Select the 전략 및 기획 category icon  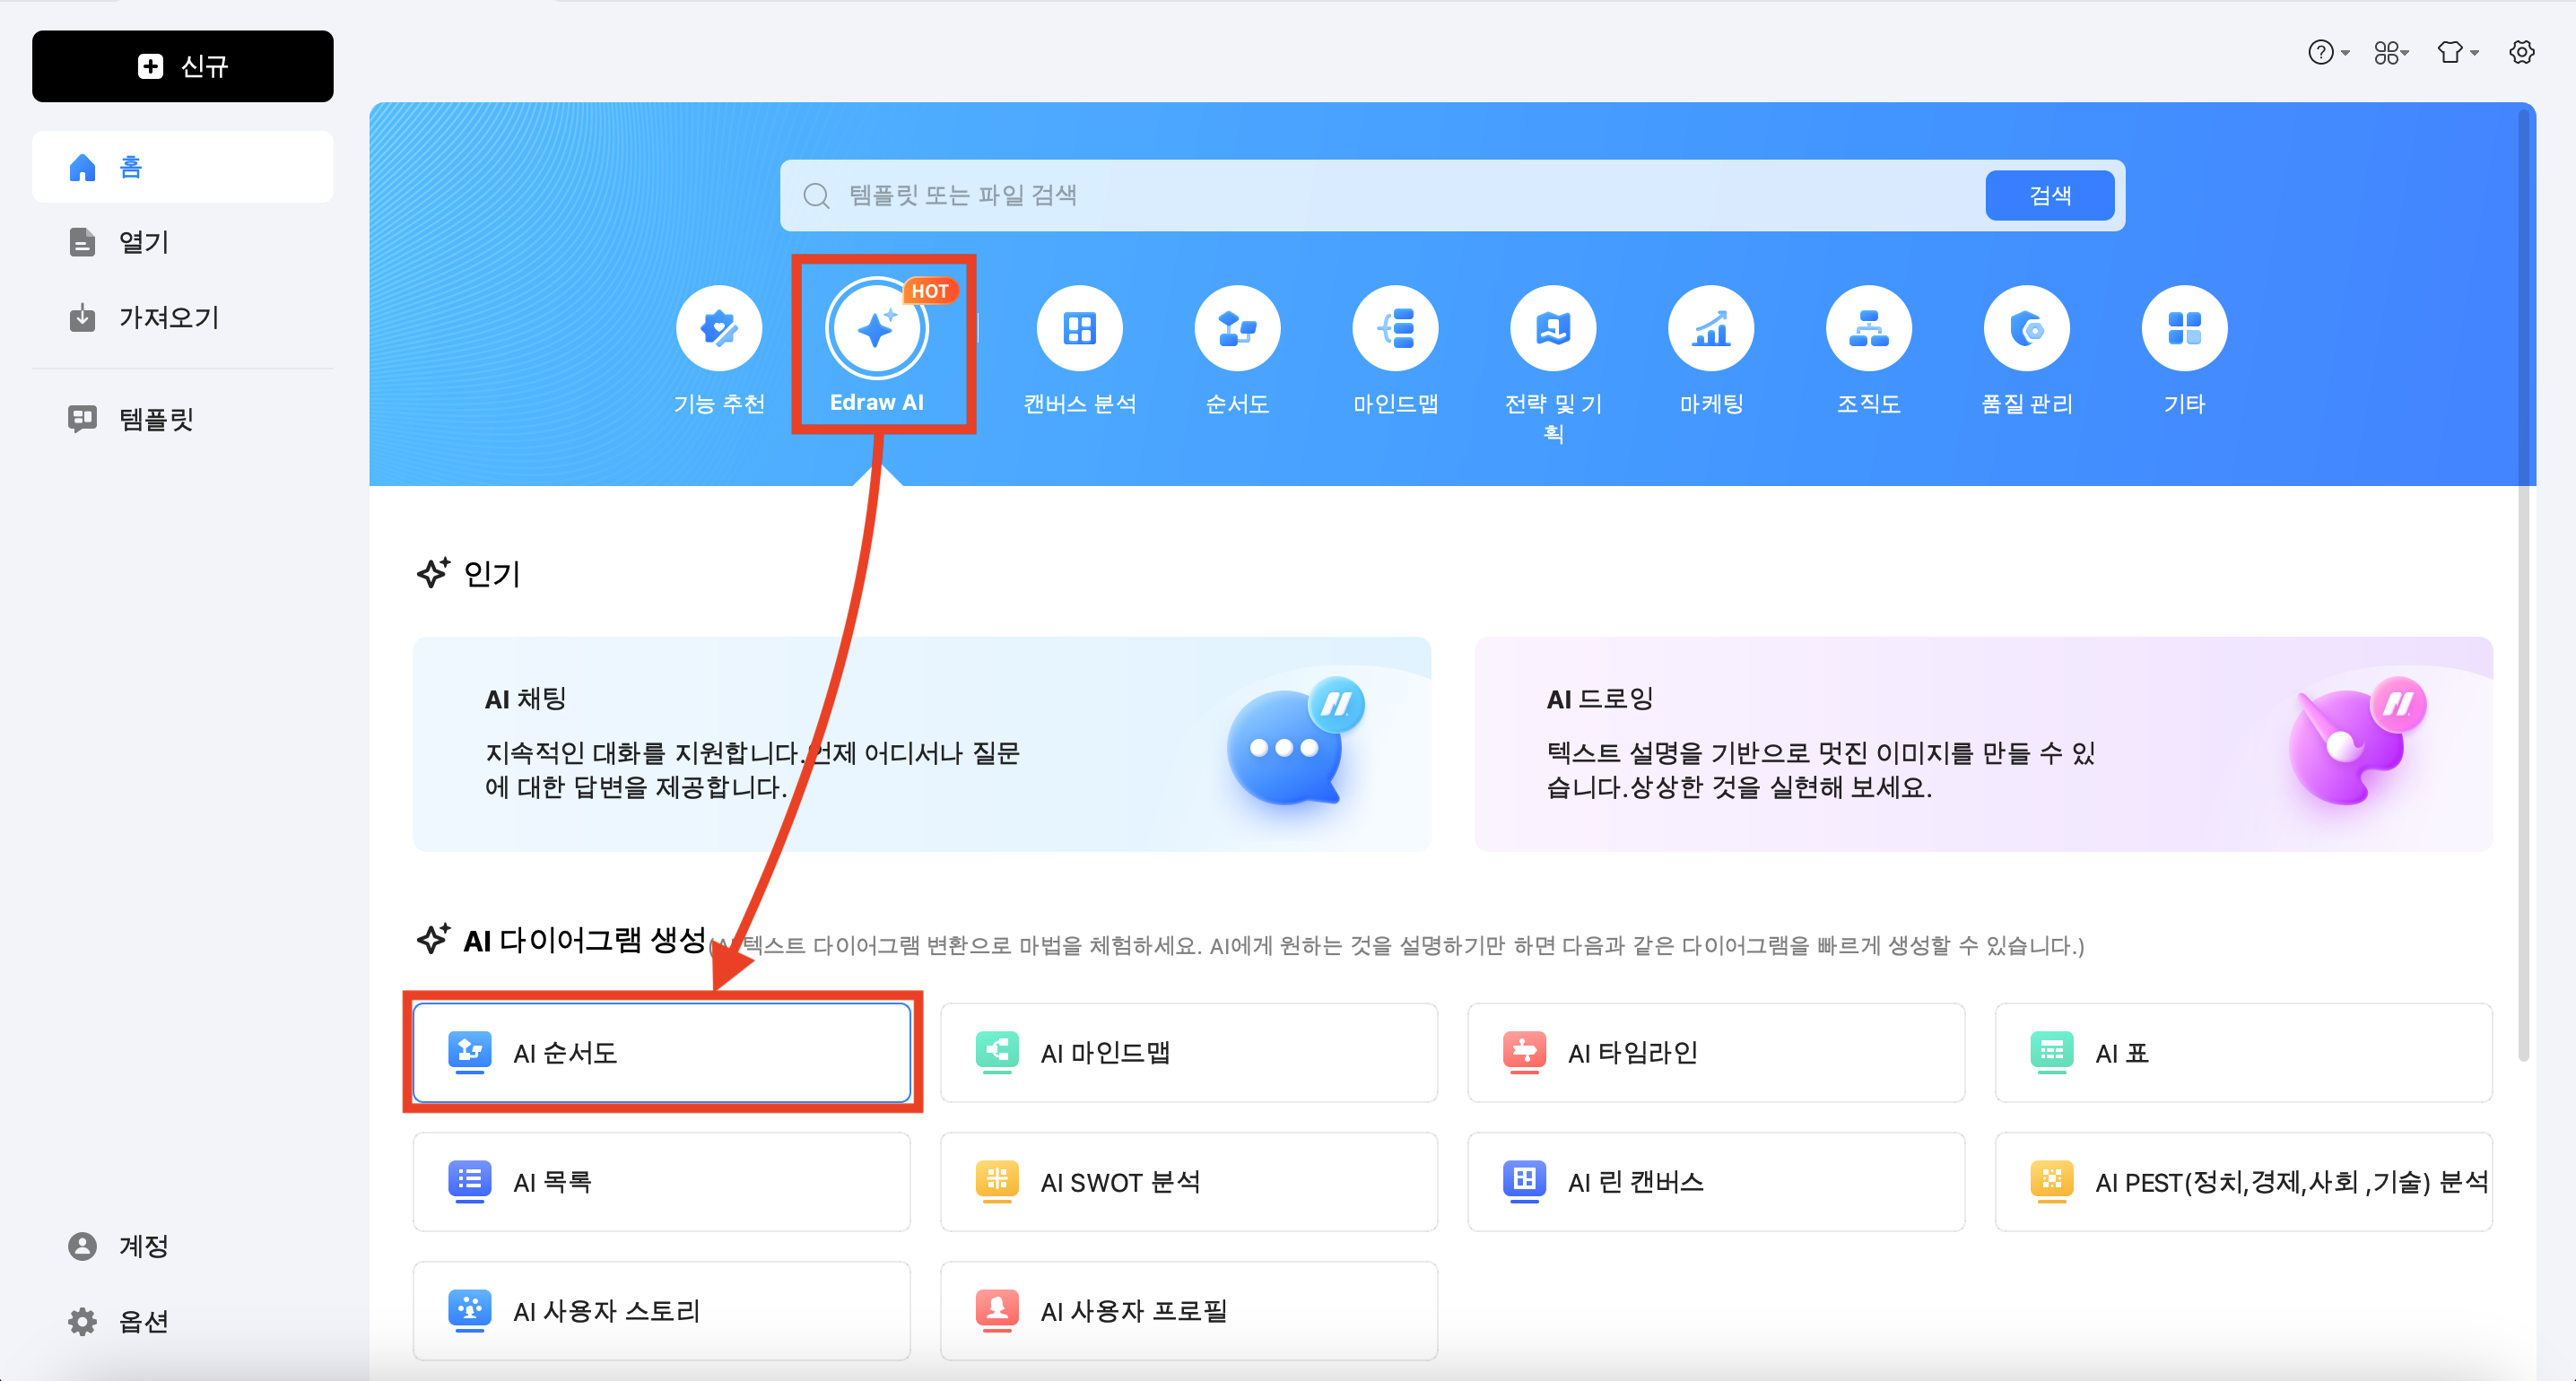point(1553,328)
